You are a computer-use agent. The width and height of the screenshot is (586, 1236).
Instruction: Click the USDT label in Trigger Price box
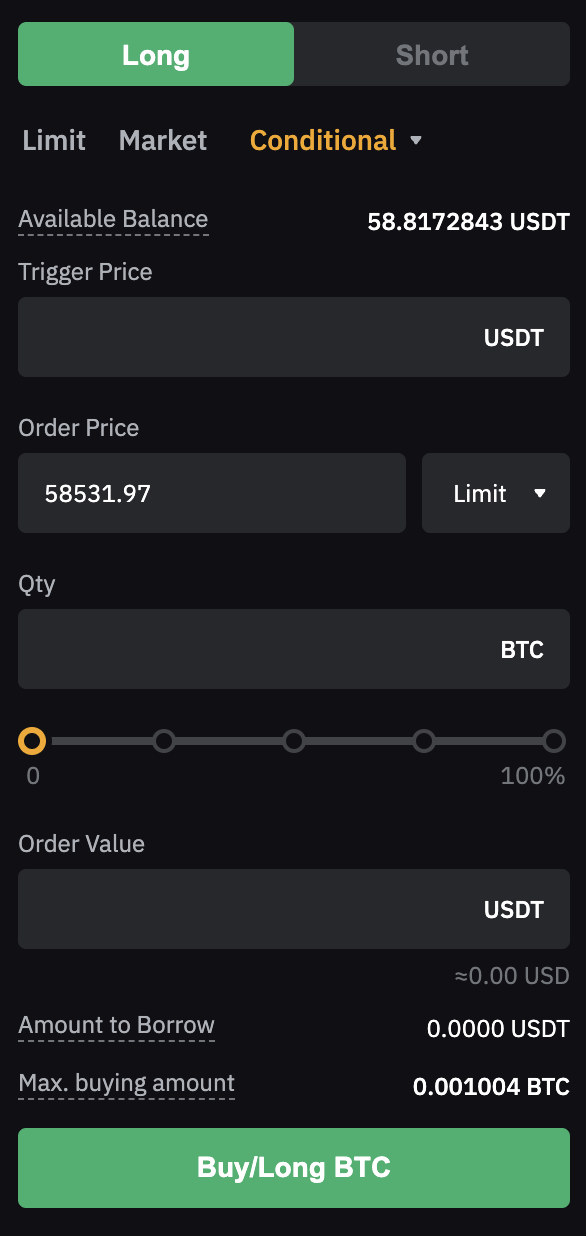point(514,337)
